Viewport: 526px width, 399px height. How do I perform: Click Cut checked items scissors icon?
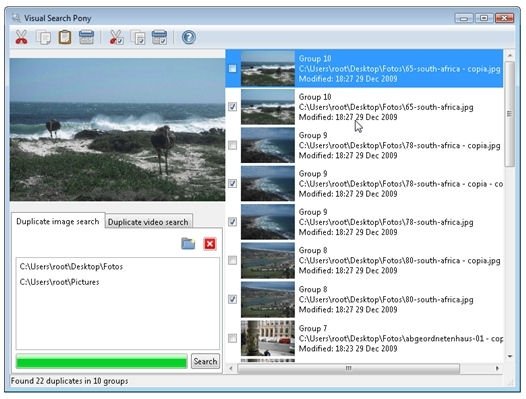point(116,37)
